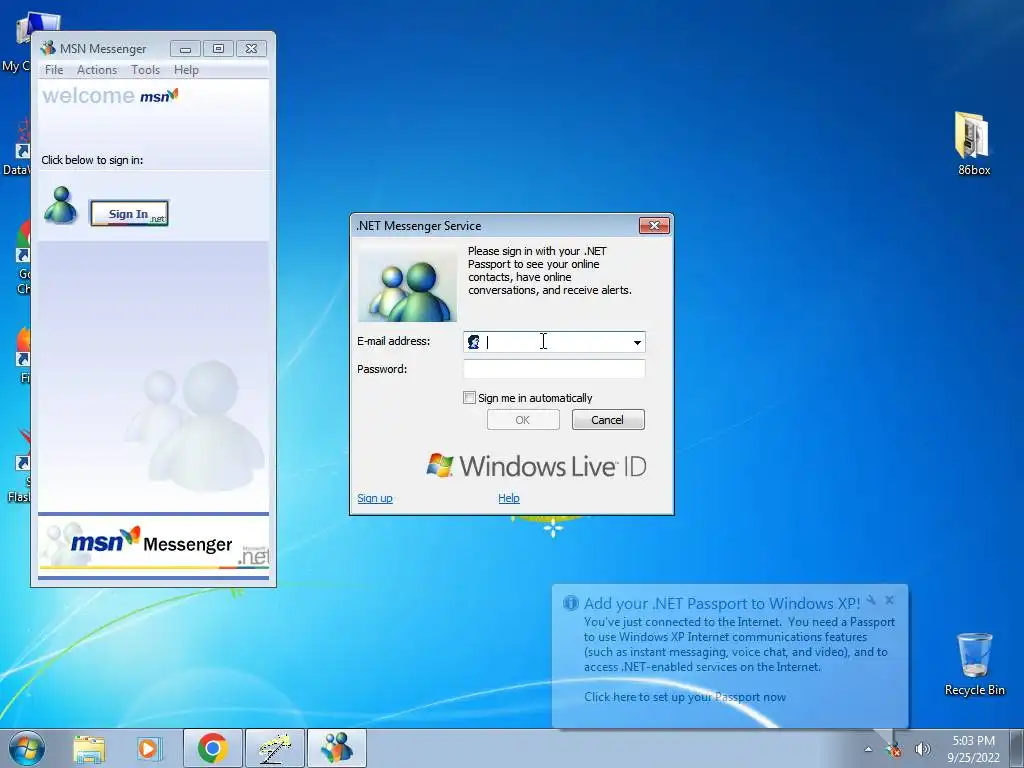Click the msn Messenger banner at window bottom
The width and height of the screenshot is (1024, 768).
click(153, 546)
